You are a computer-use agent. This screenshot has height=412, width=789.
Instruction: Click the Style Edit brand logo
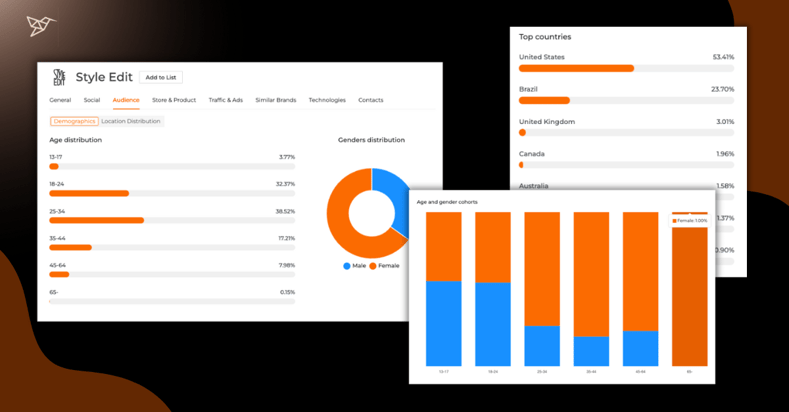(x=59, y=78)
